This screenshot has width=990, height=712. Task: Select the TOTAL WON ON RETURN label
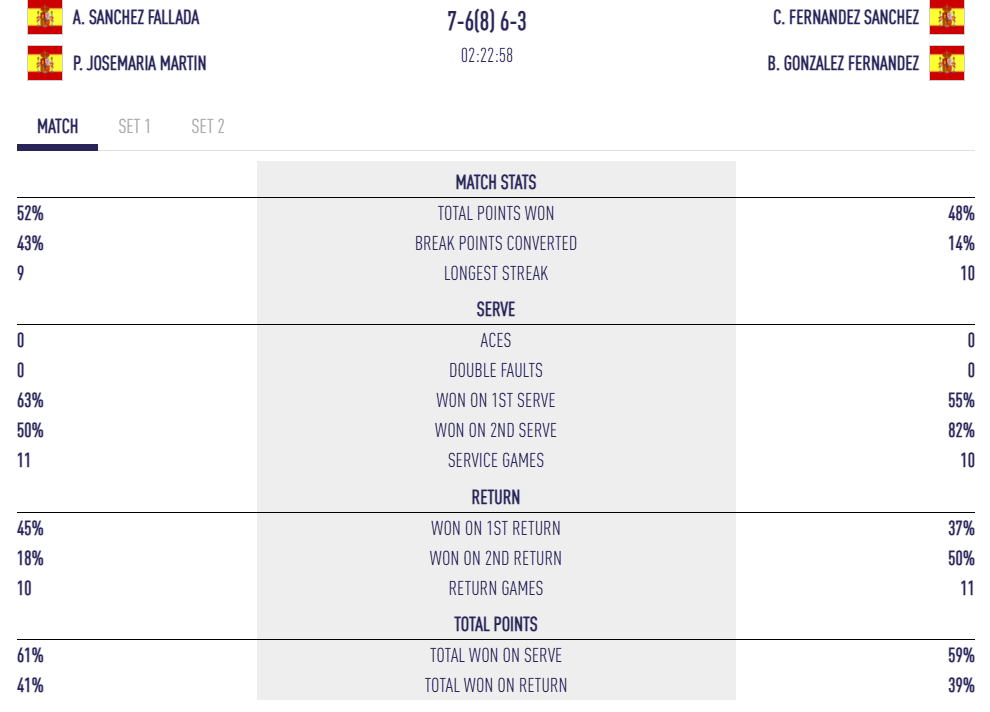pyautogui.click(x=496, y=685)
